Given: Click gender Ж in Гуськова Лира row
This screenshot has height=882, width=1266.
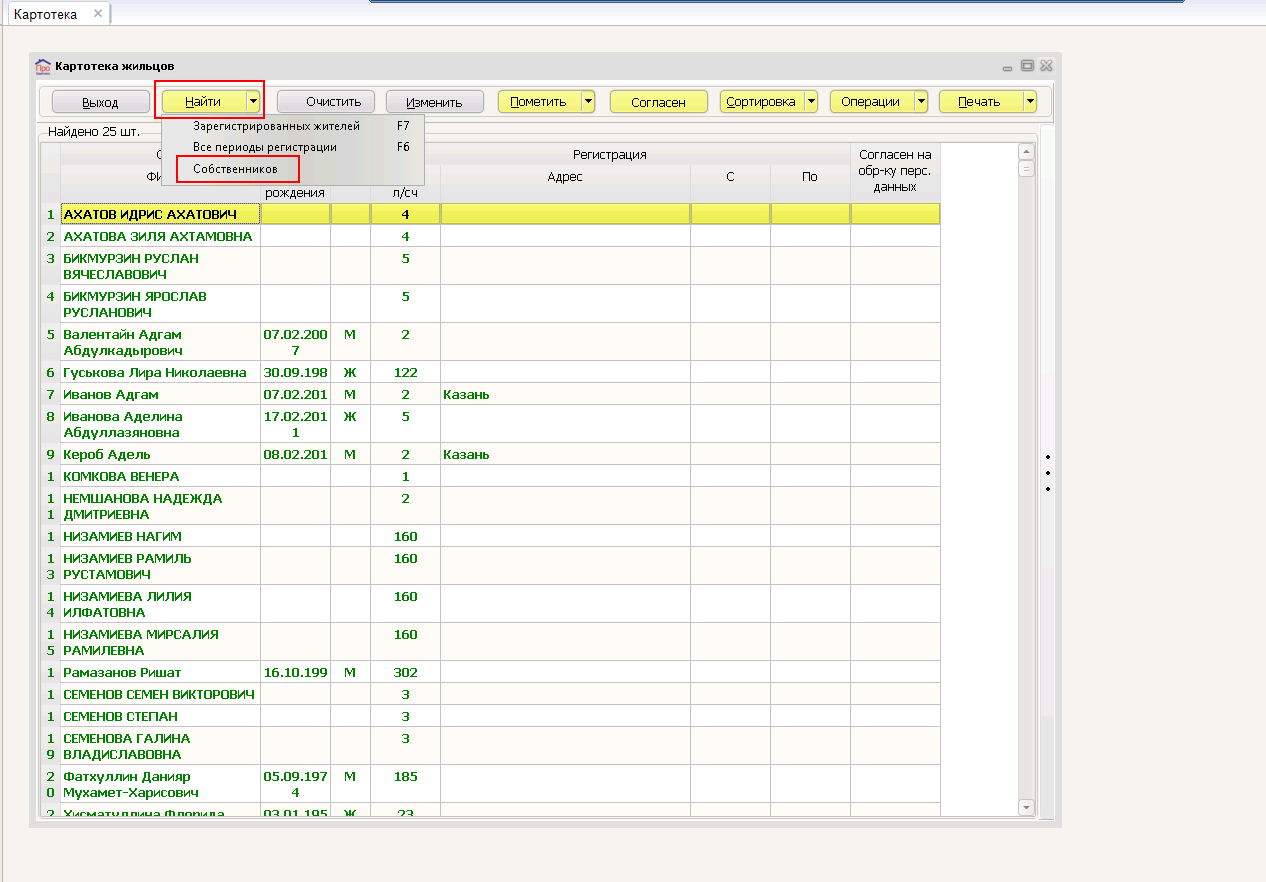Looking at the screenshot, I should 350,372.
